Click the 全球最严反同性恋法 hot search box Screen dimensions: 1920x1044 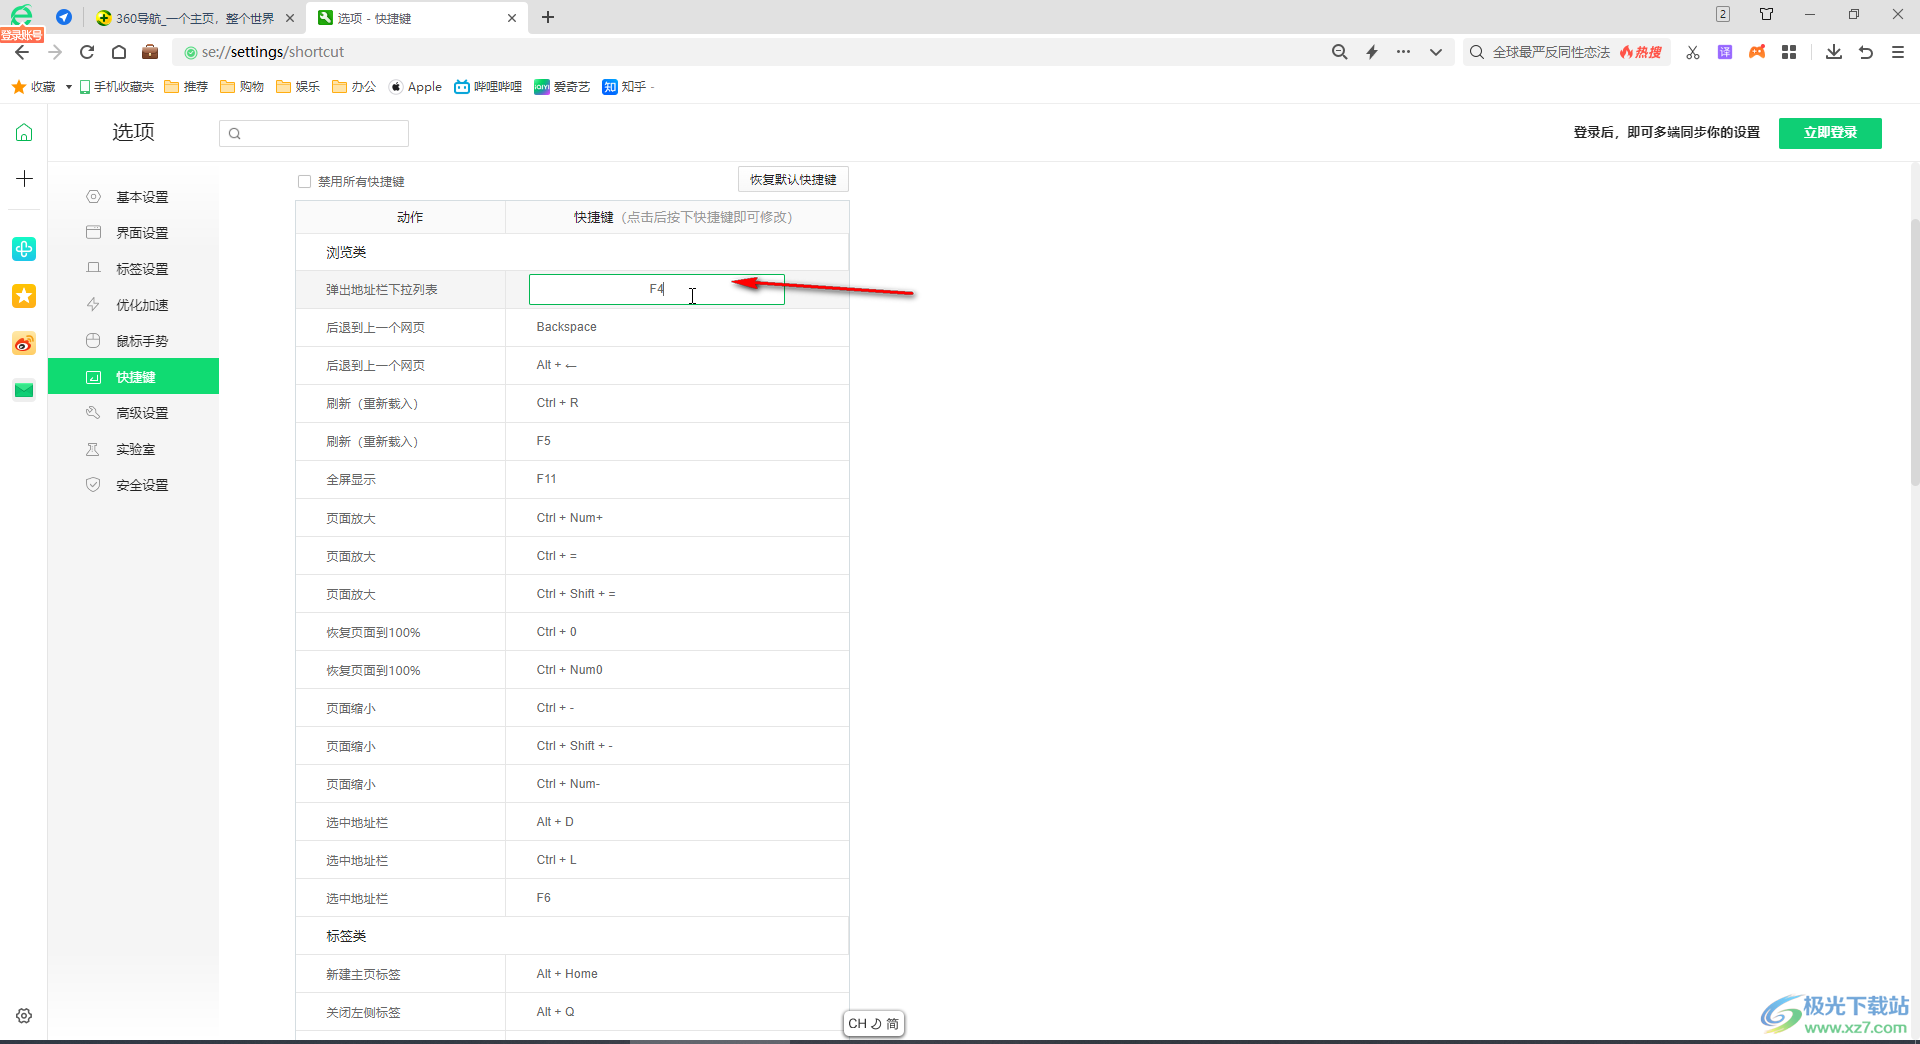point(1566,52)
